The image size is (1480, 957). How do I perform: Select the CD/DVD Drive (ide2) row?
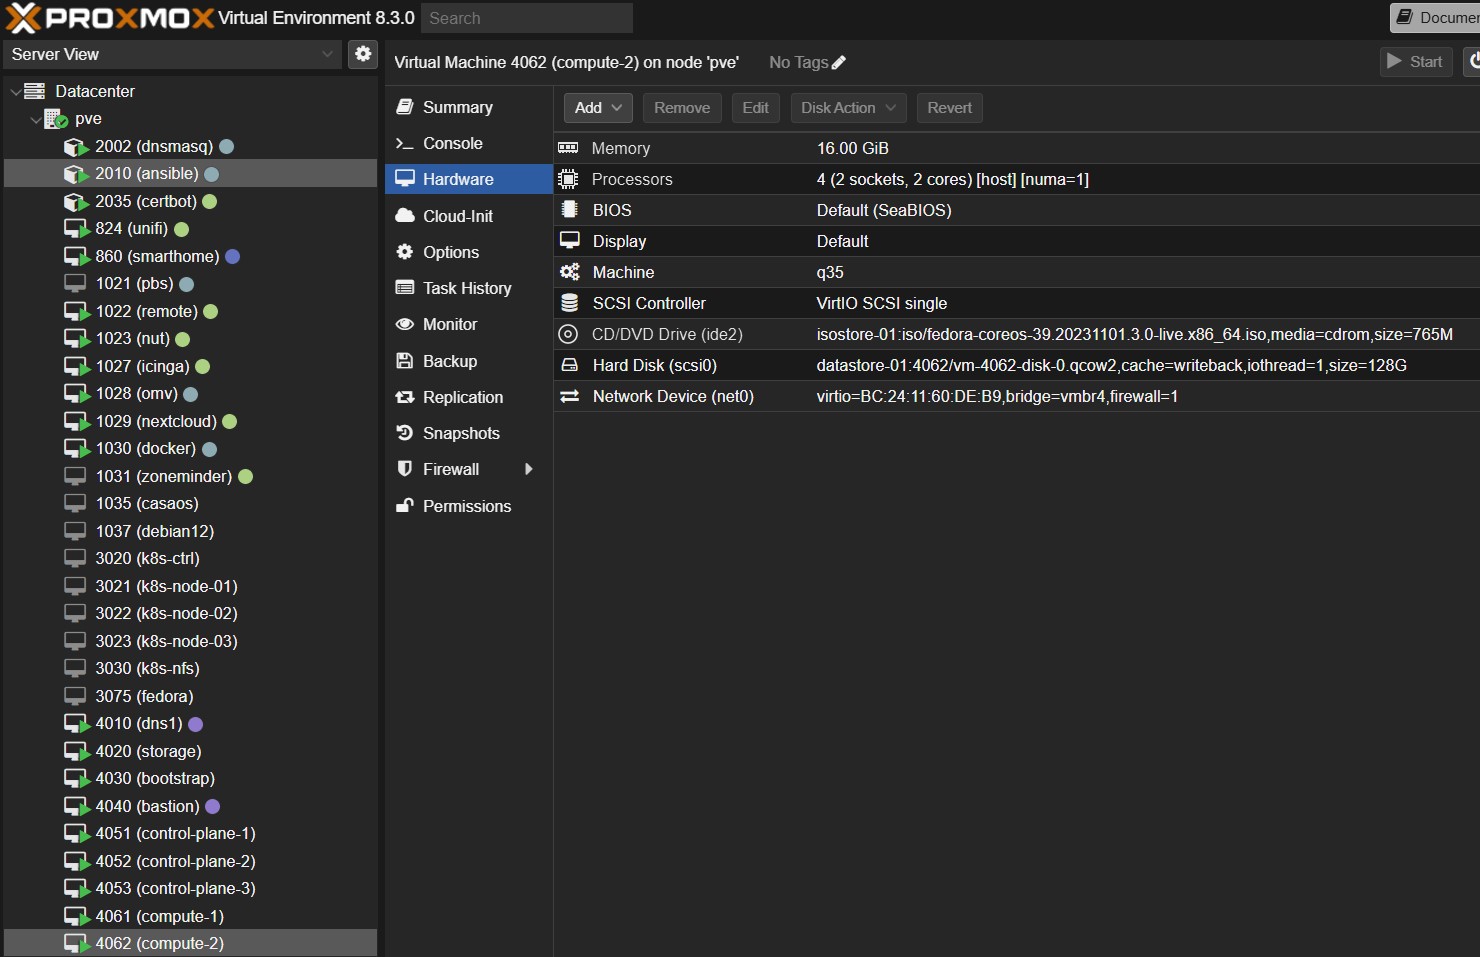[666, 335]
